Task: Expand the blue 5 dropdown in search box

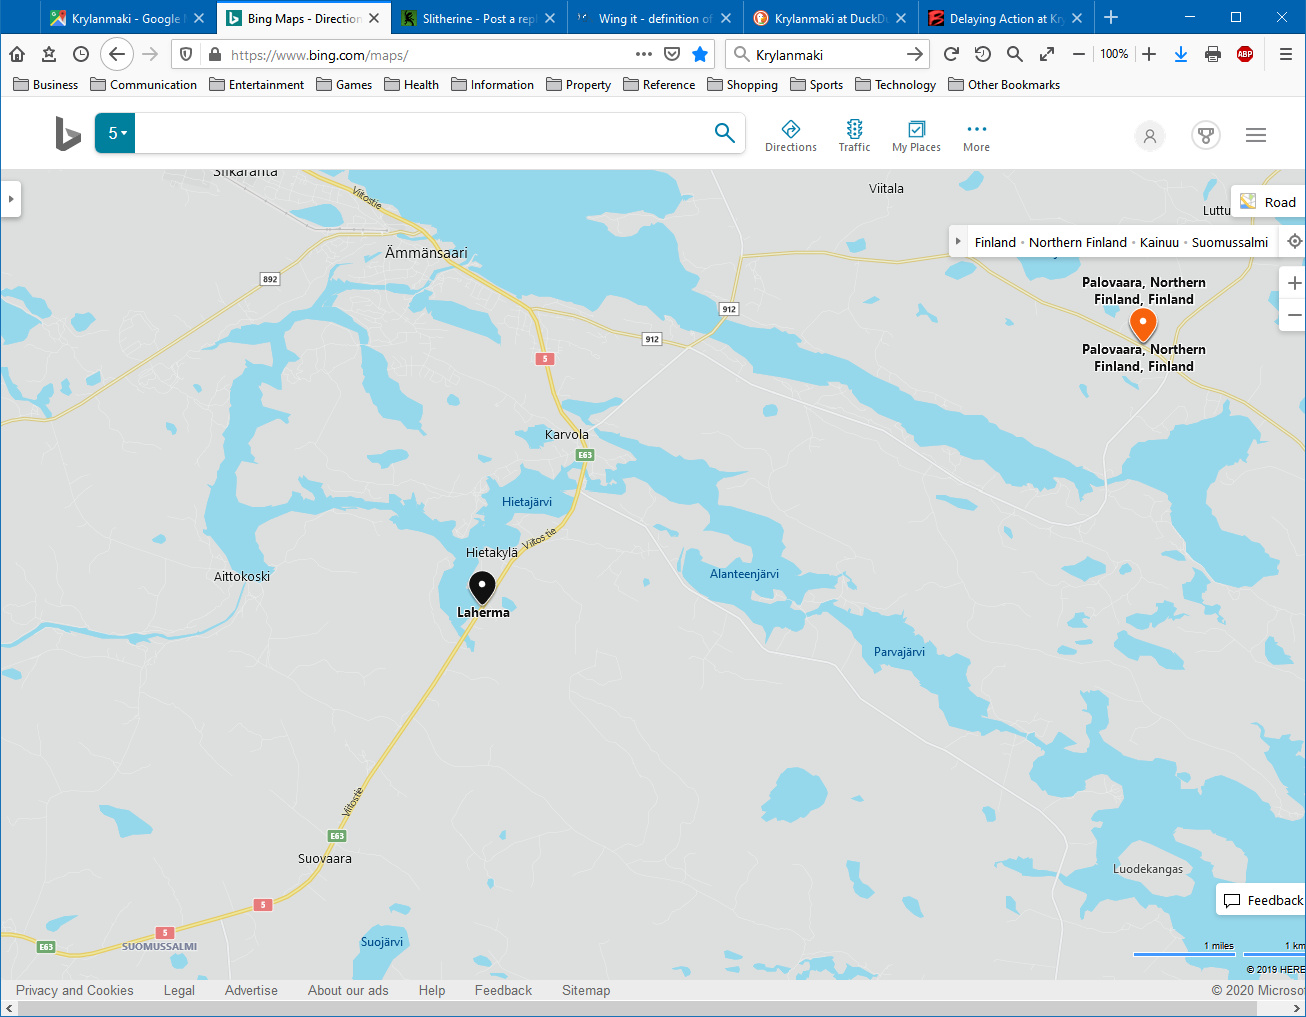Action: 116,133
